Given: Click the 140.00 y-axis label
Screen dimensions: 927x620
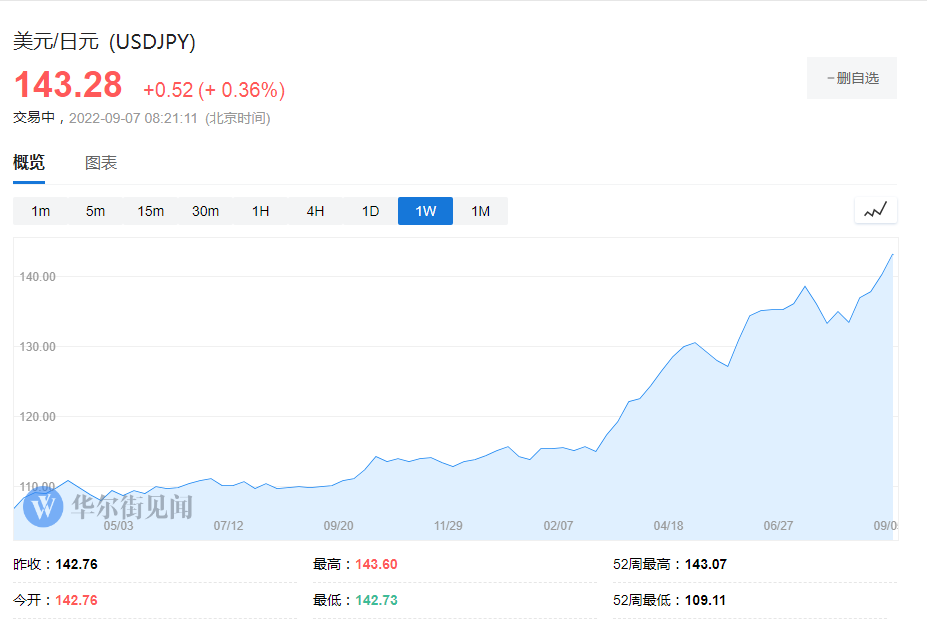Looking at the screenshot, I should tap(37, 277).
